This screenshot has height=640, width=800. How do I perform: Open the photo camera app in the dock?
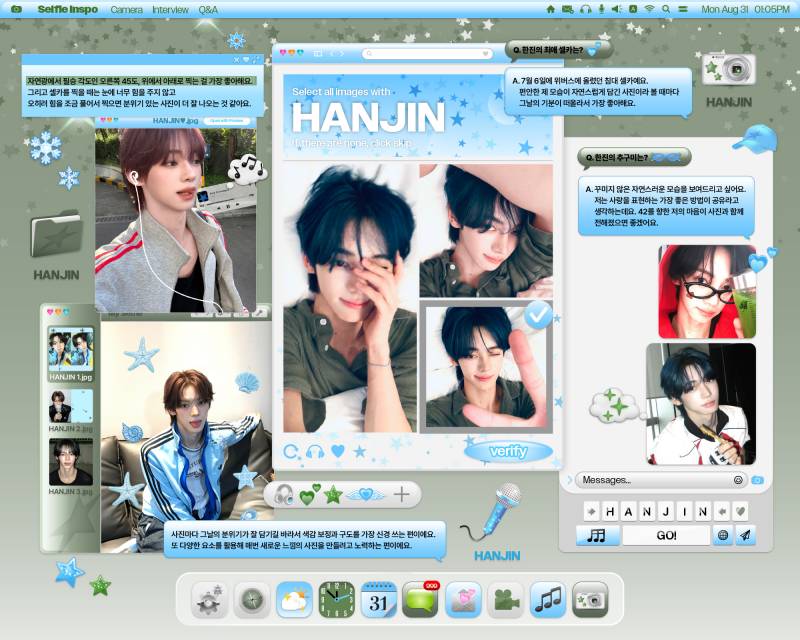pos(590,600)
